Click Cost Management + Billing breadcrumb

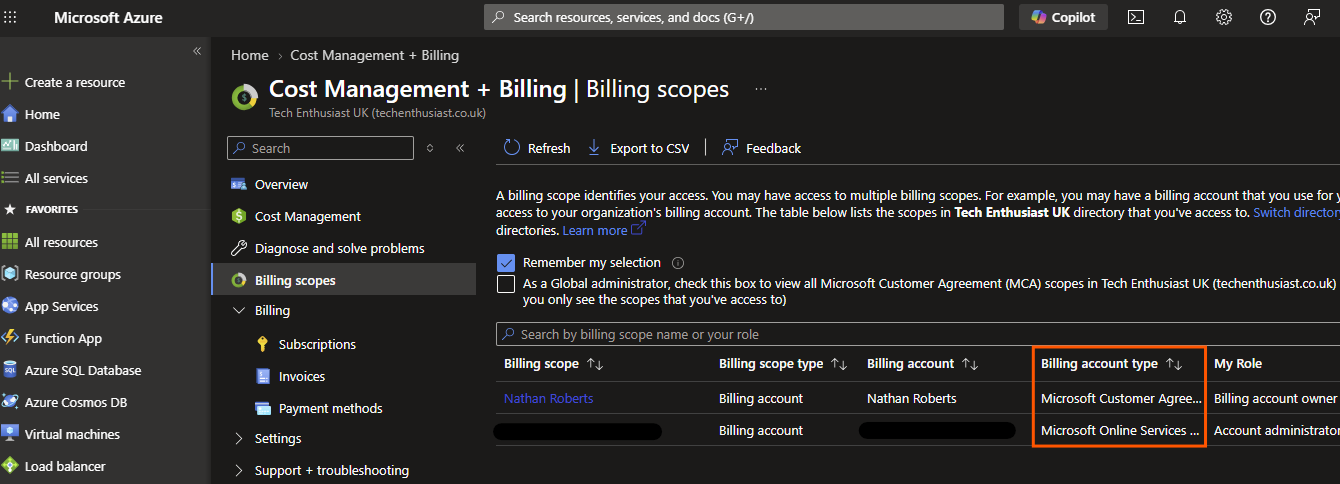pyautogui.click(x=374, y=55)
